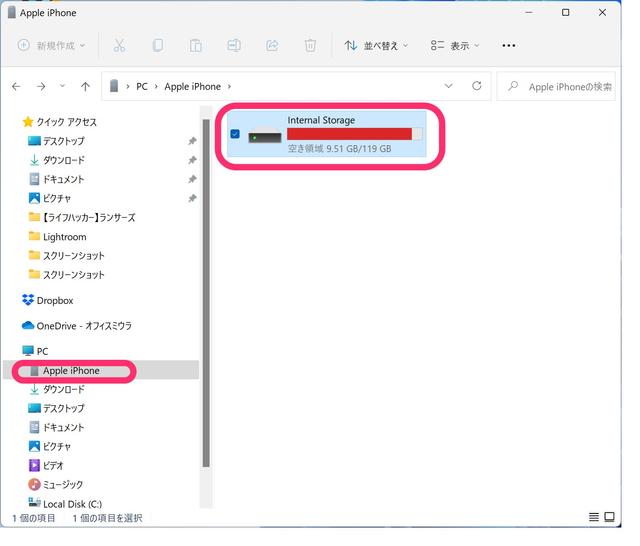Click the Copy icon in toolbar
Viewport: 640px width, 546px height.
point(158,45)
